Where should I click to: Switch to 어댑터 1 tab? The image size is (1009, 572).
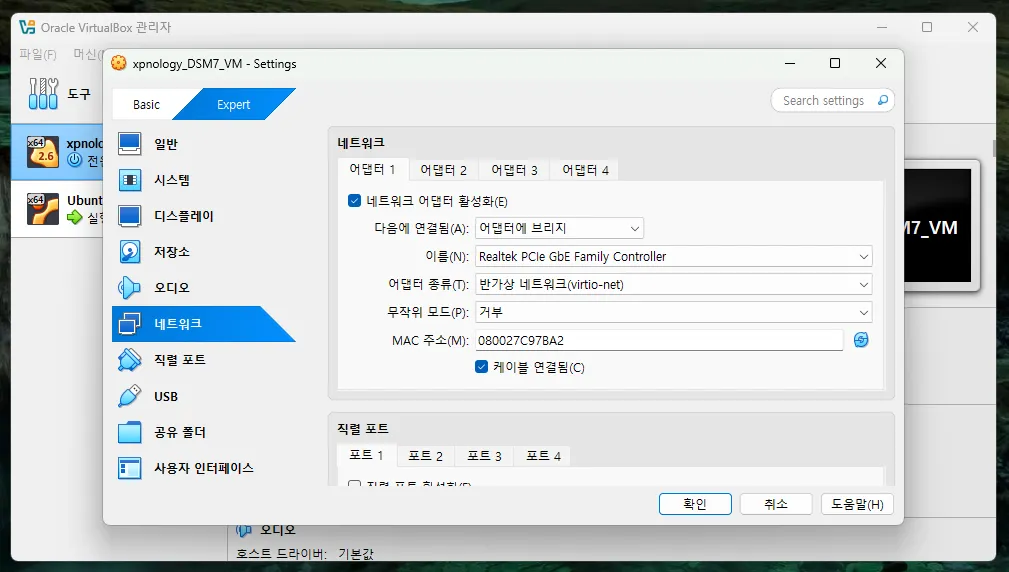click(x=373, y=169)
